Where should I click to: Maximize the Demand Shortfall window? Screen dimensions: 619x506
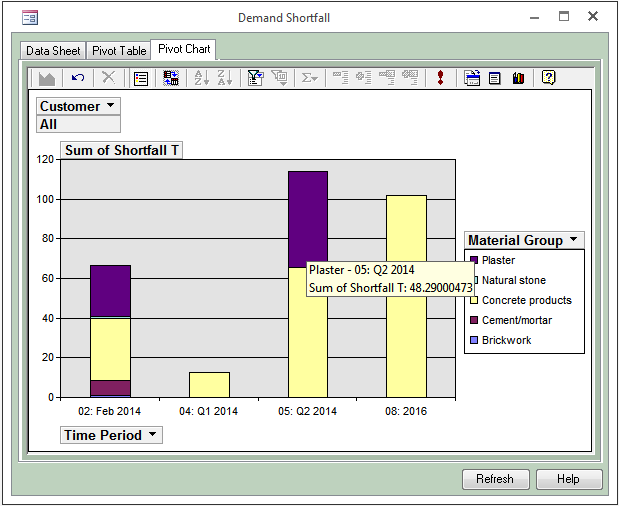click(x=564, y=16)
